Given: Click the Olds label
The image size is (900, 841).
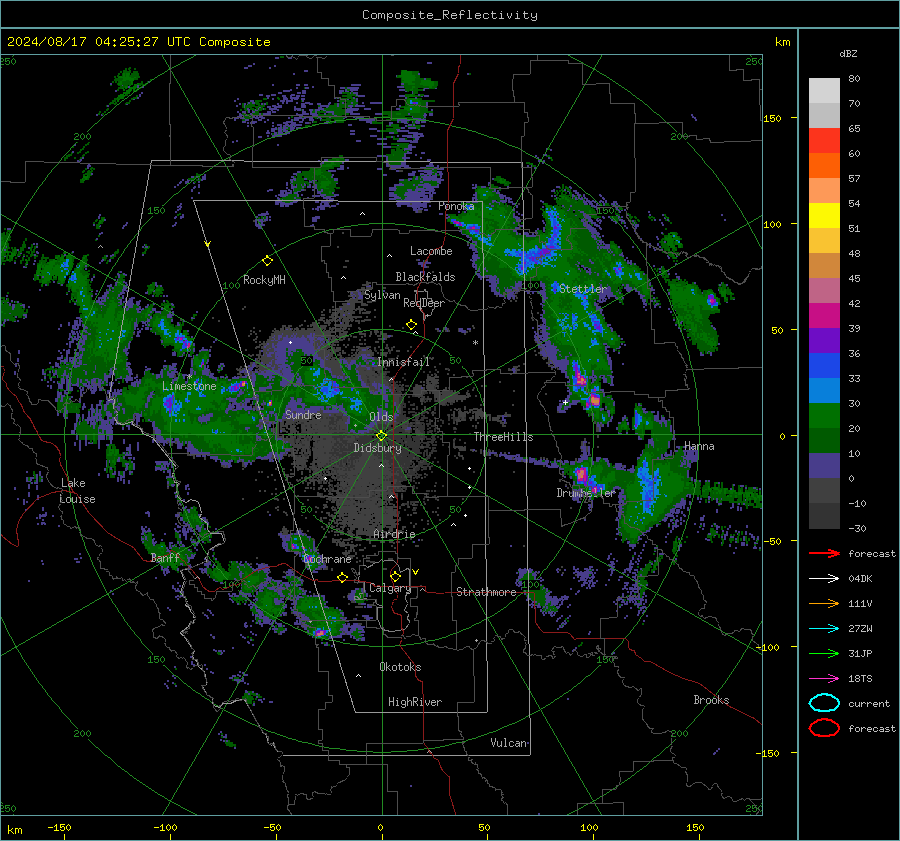Looking at the screenshot, I should pos(381,417).
